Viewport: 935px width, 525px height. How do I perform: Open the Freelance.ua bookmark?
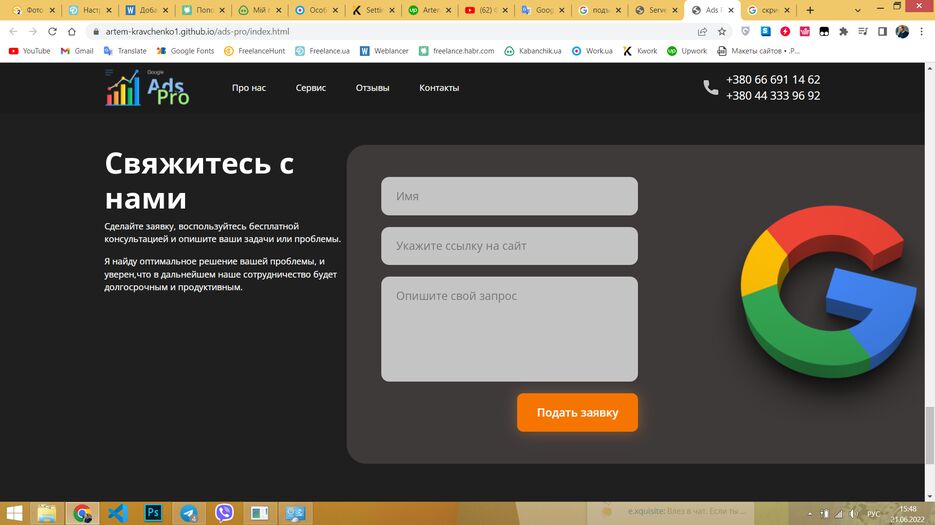point(323,51)
